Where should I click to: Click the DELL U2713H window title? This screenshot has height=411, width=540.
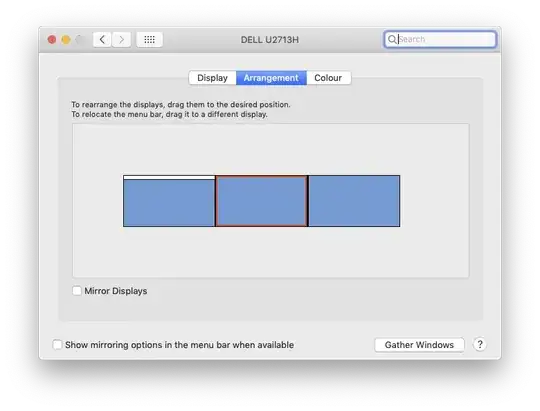(x=270, y=40)
